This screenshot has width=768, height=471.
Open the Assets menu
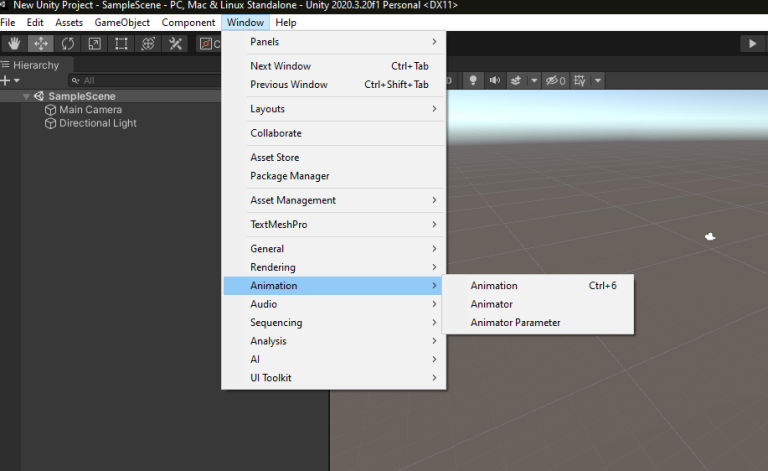click(69, 23)
